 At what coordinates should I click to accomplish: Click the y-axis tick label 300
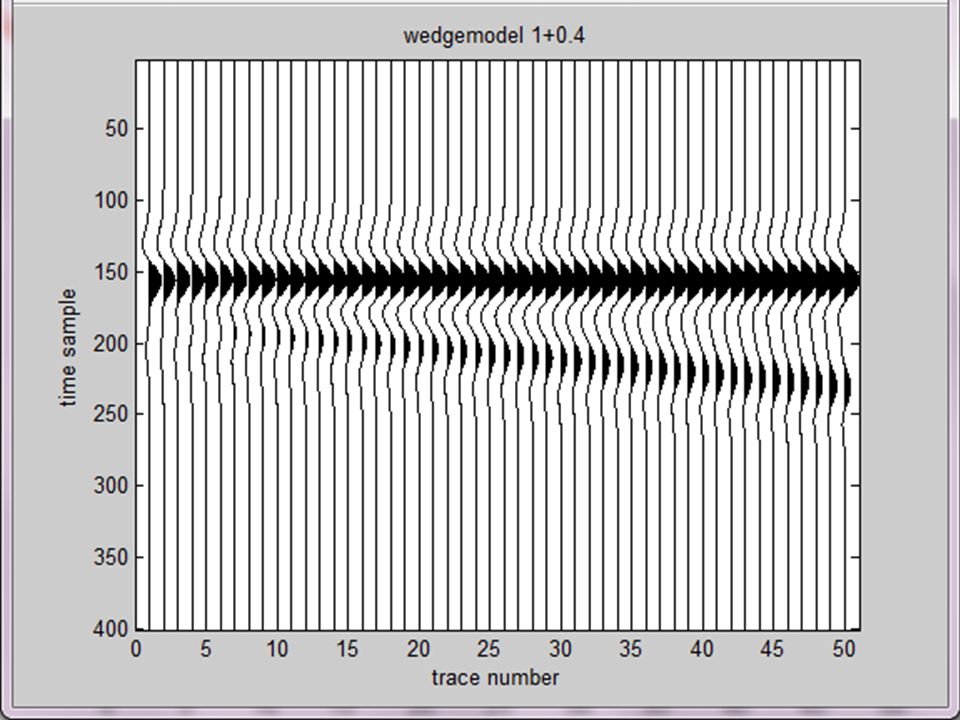111,486
